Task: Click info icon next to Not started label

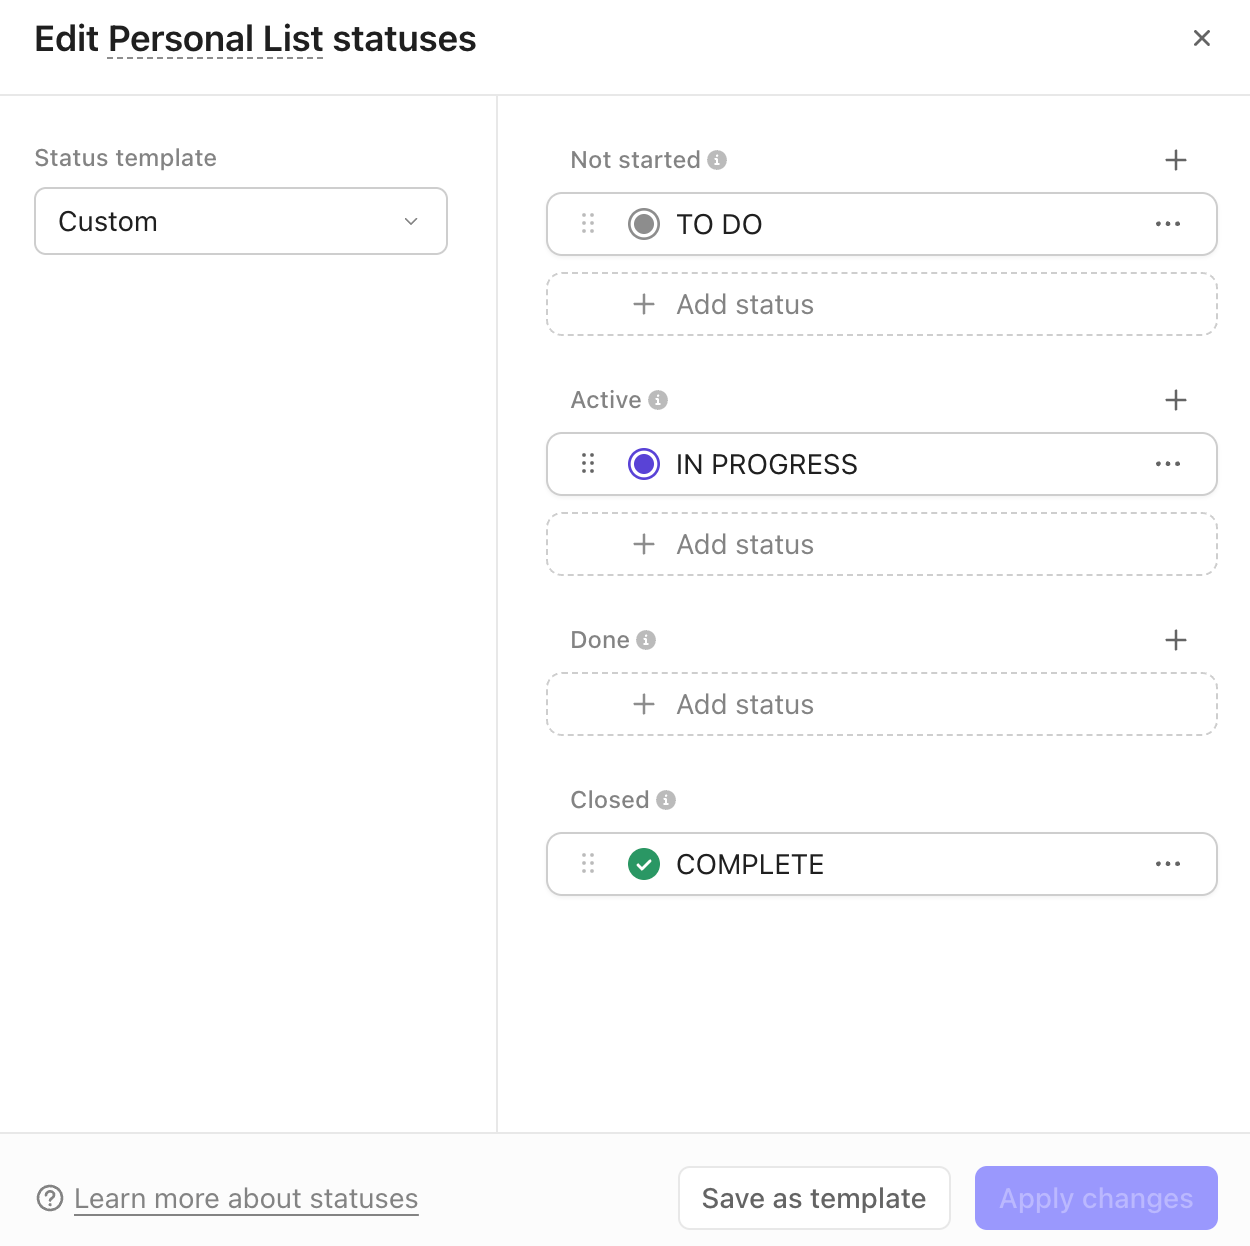Action: pyautogui.click(x=716, y=159)
